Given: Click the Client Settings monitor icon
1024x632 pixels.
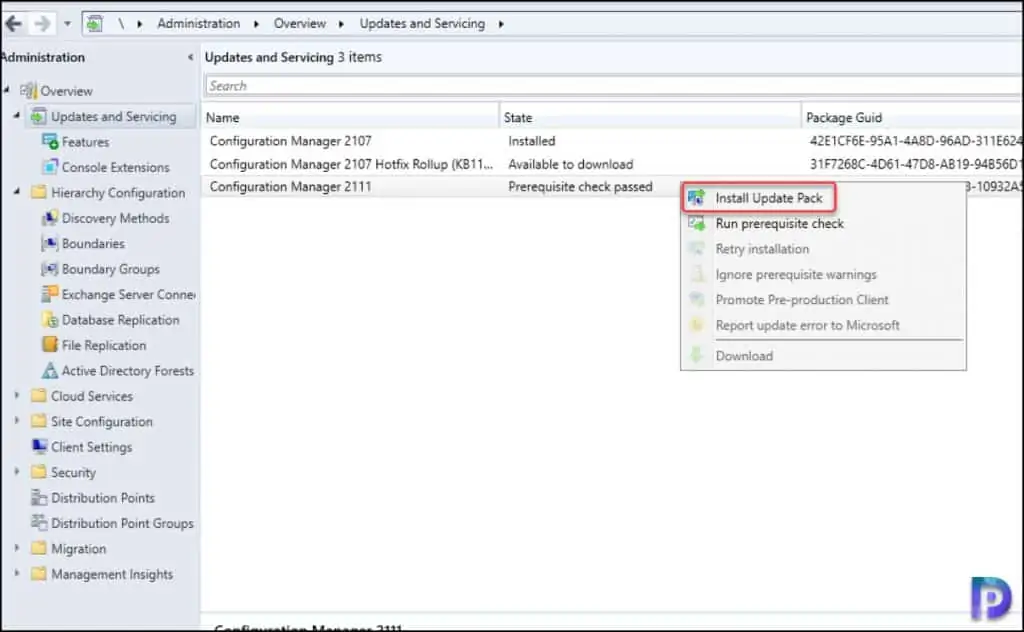Looking at the screenshot, I should [39, 447].
